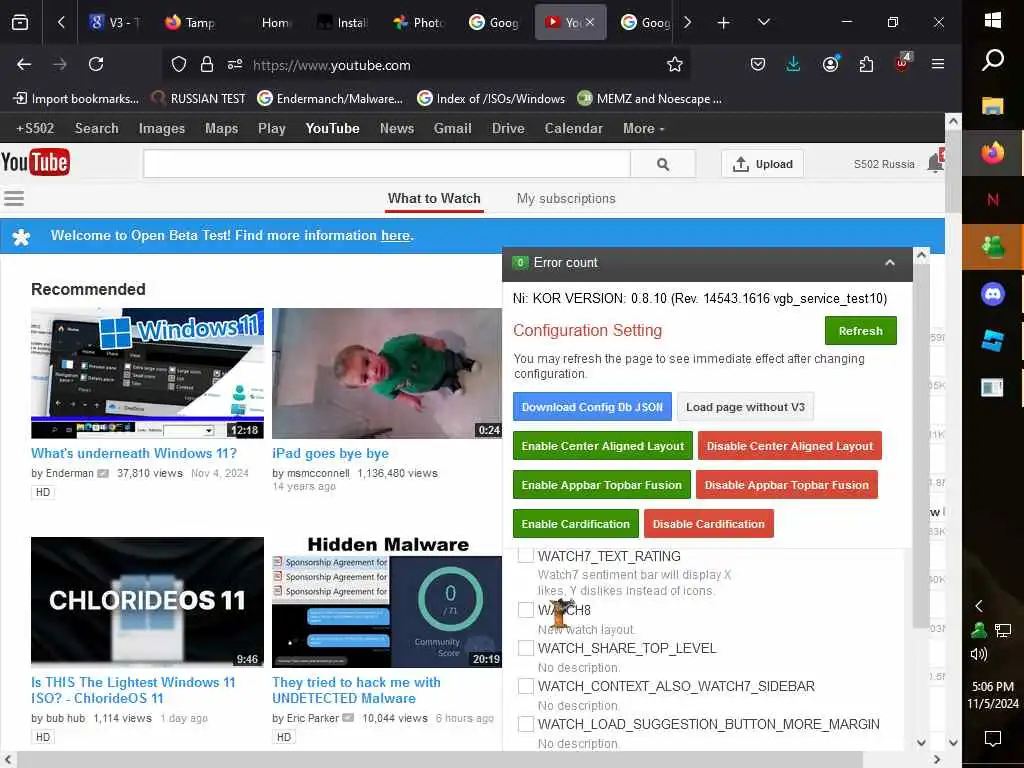Open the list all tabs dropdown arrow

click(x=763, y=23)
